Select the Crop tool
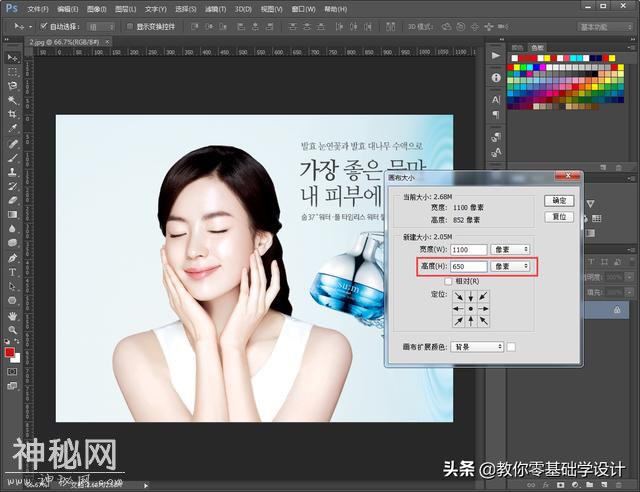 (x=13, y=114)
